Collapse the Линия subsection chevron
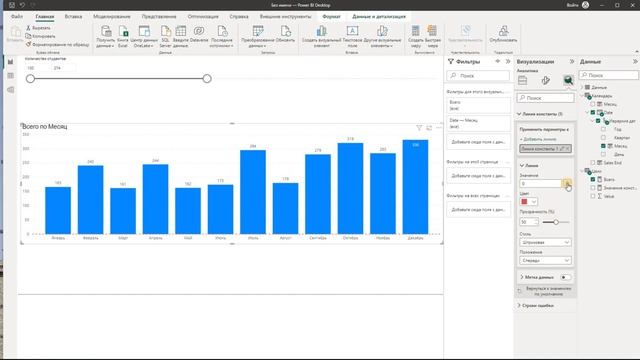The width and height of the screenshot is (640, 360). (522, 165)
